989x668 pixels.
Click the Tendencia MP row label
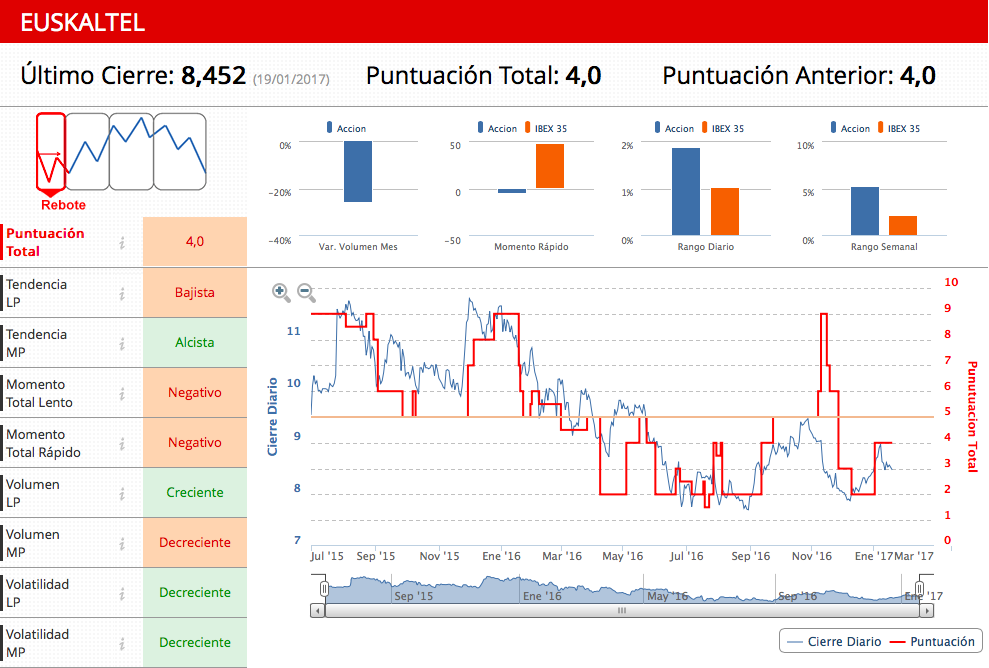click(37, 343)
